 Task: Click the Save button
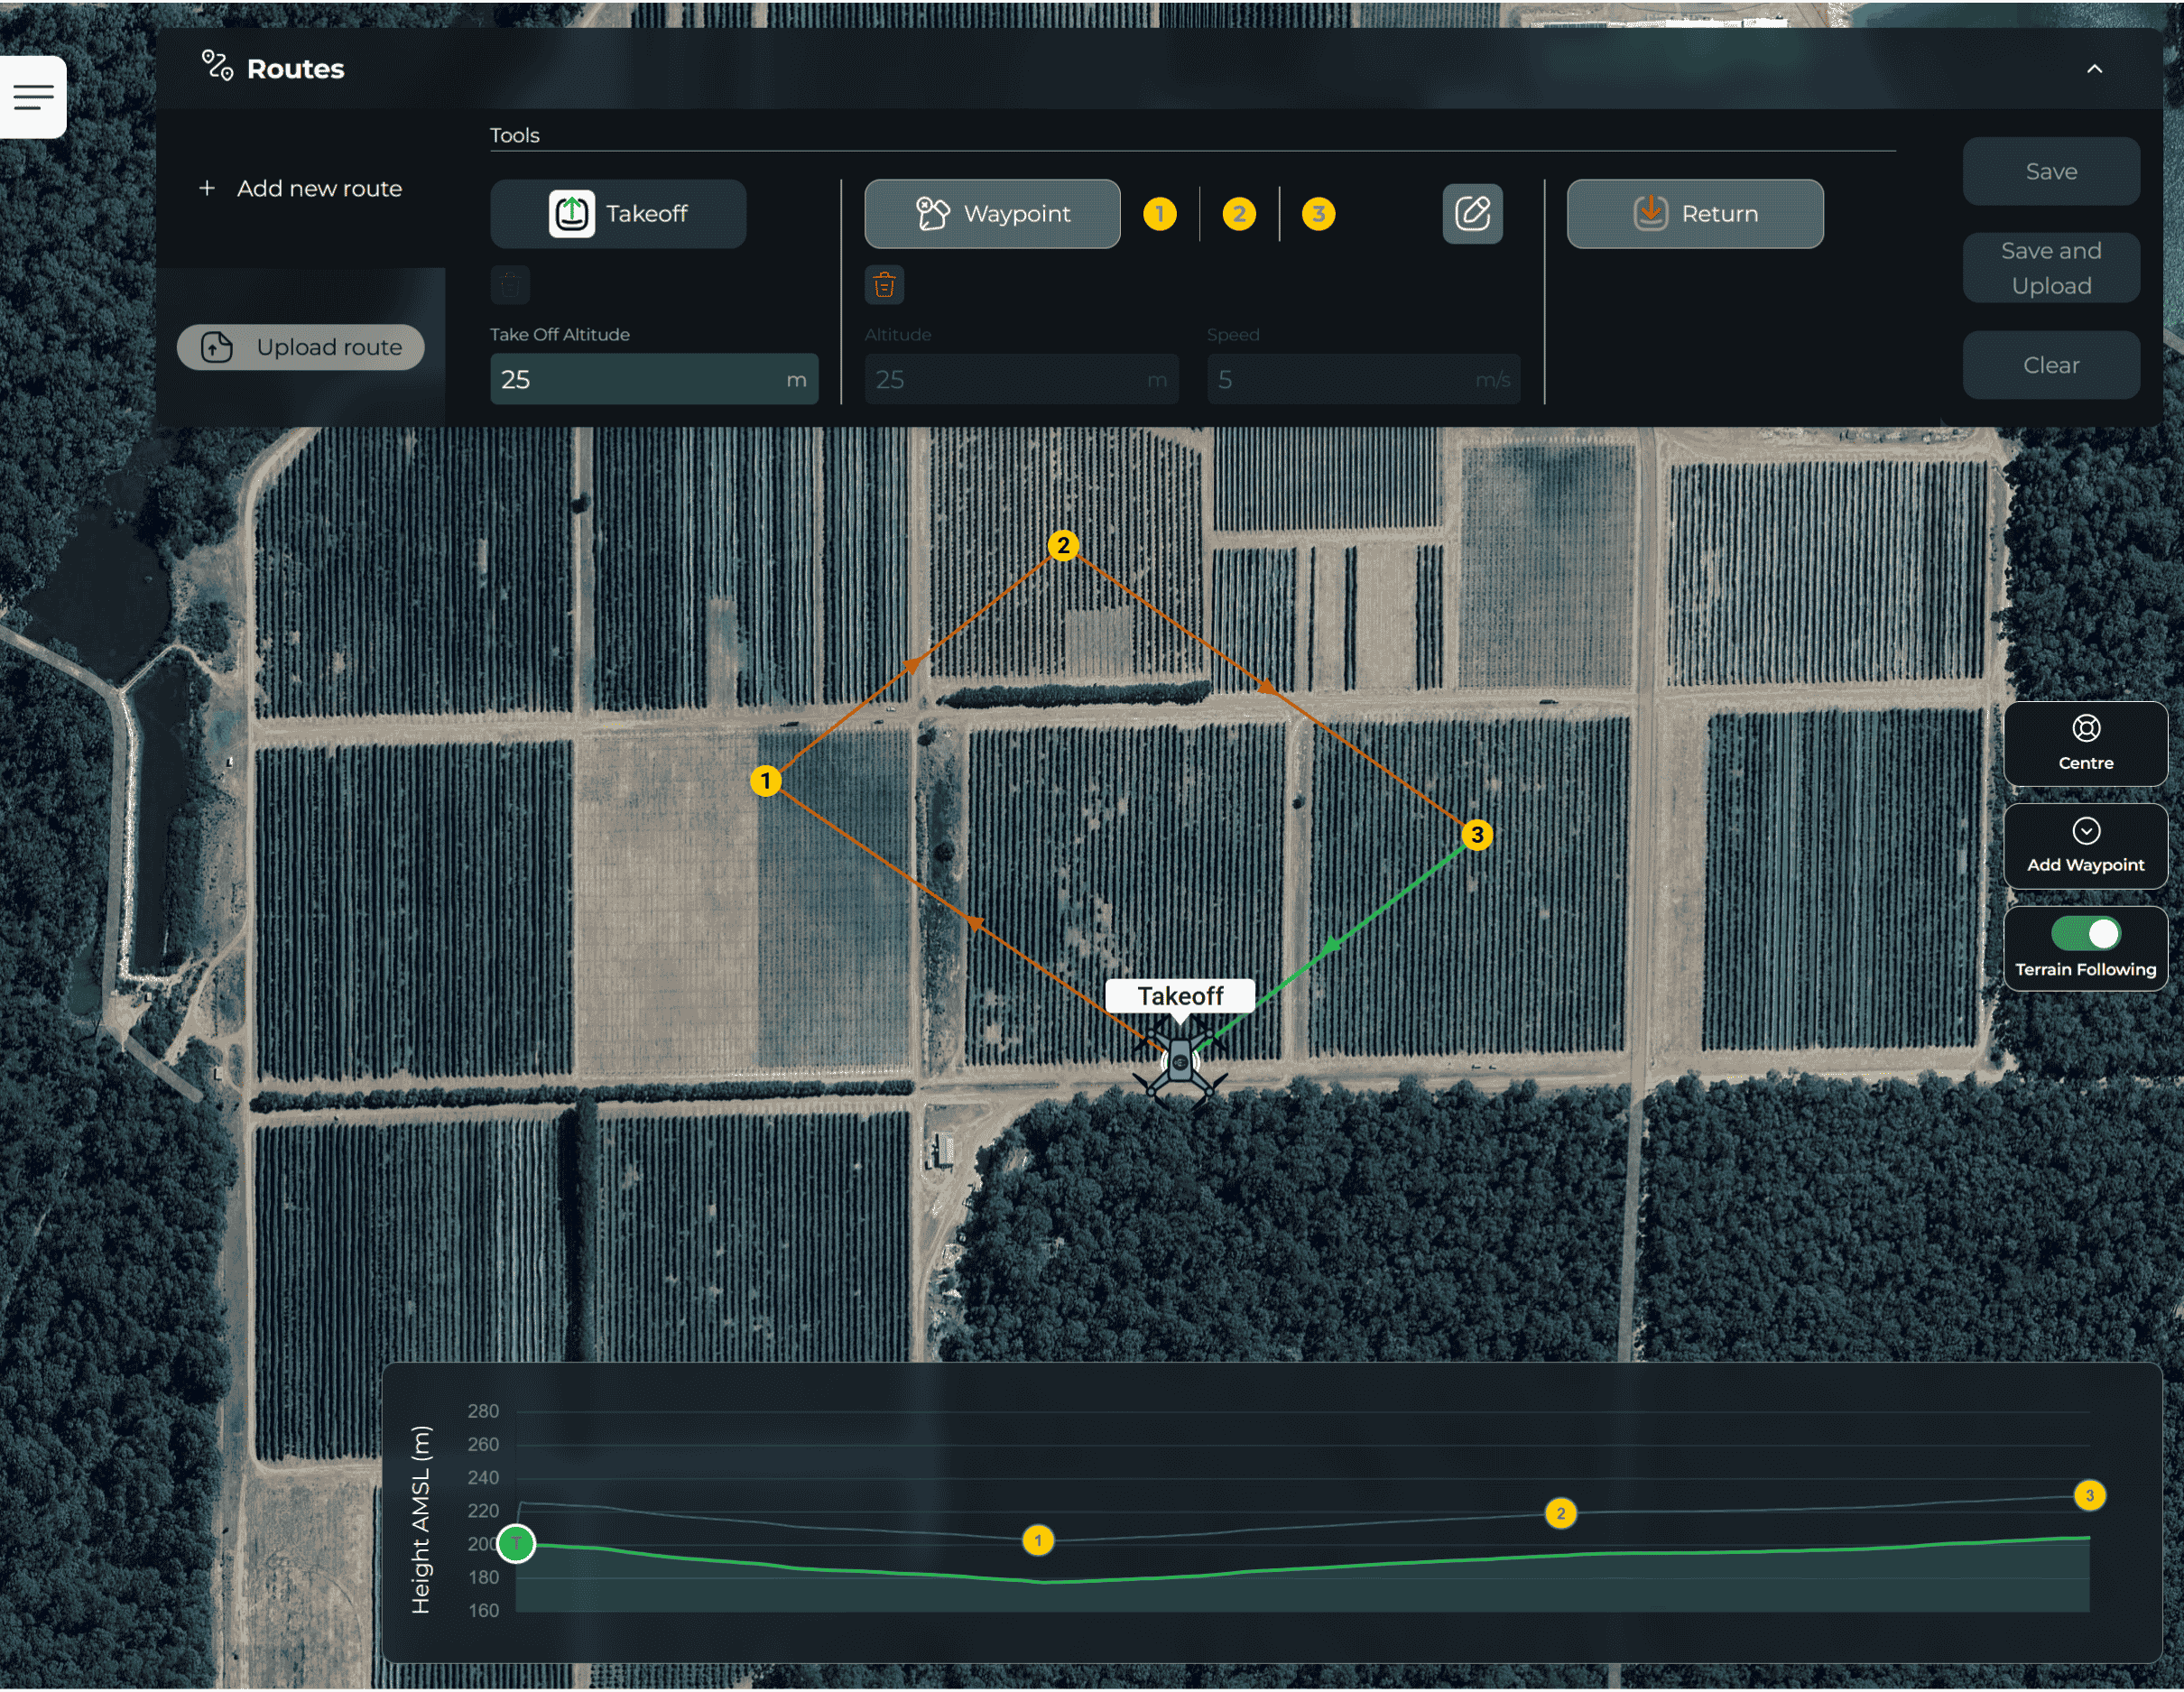2051,172
